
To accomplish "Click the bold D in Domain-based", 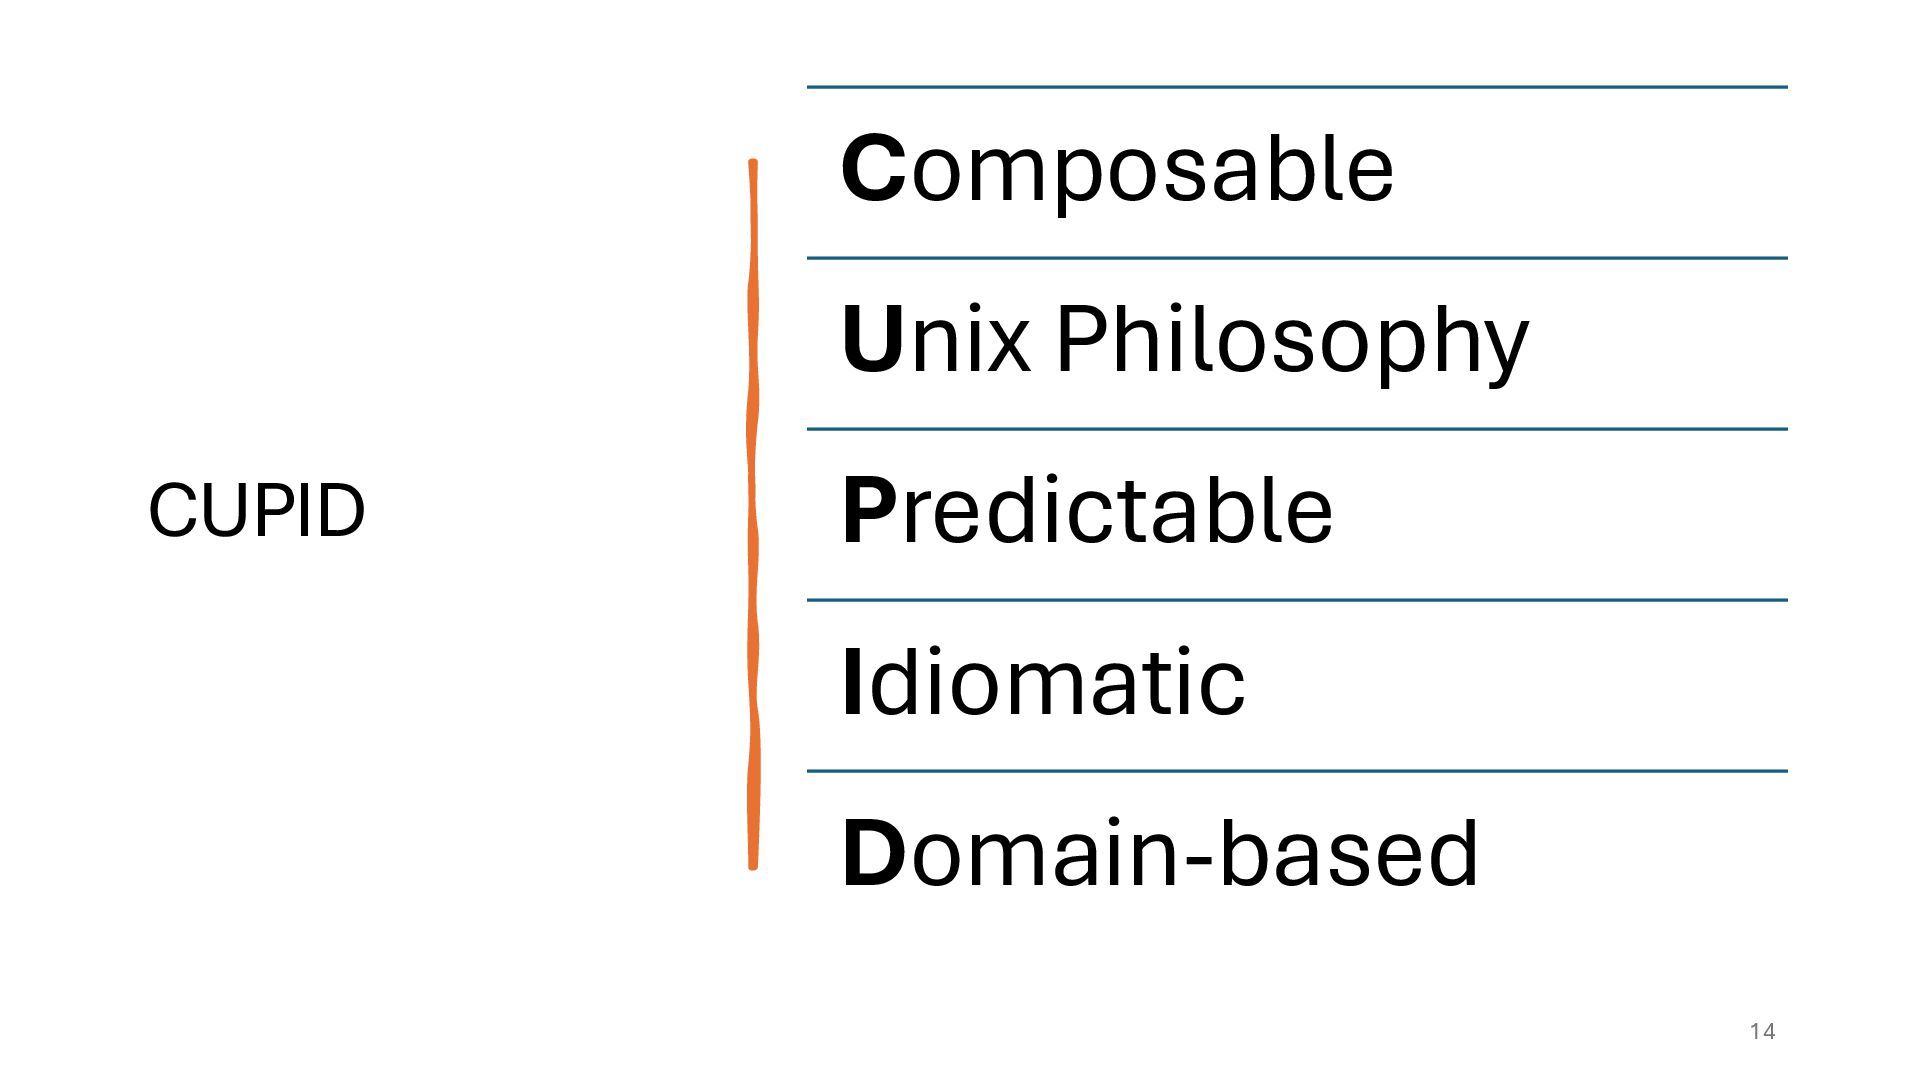I will (874, 853).
